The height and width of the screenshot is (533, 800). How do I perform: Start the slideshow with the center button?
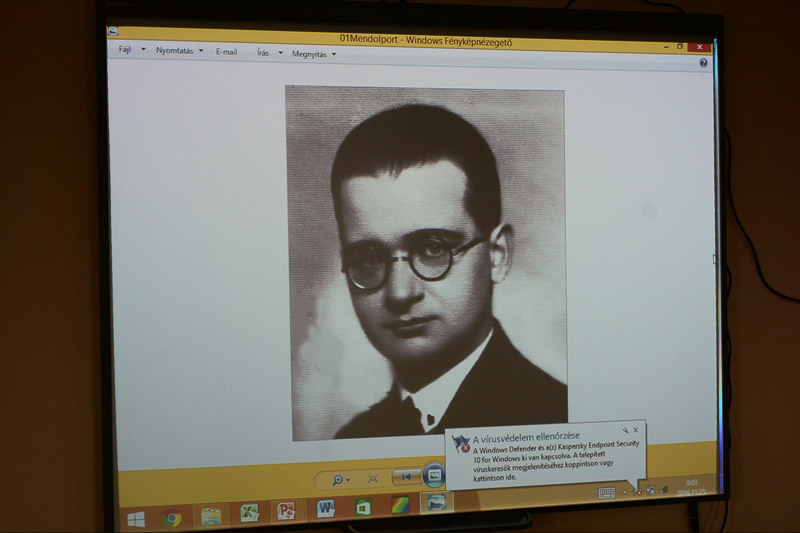[x=435, y=476]
